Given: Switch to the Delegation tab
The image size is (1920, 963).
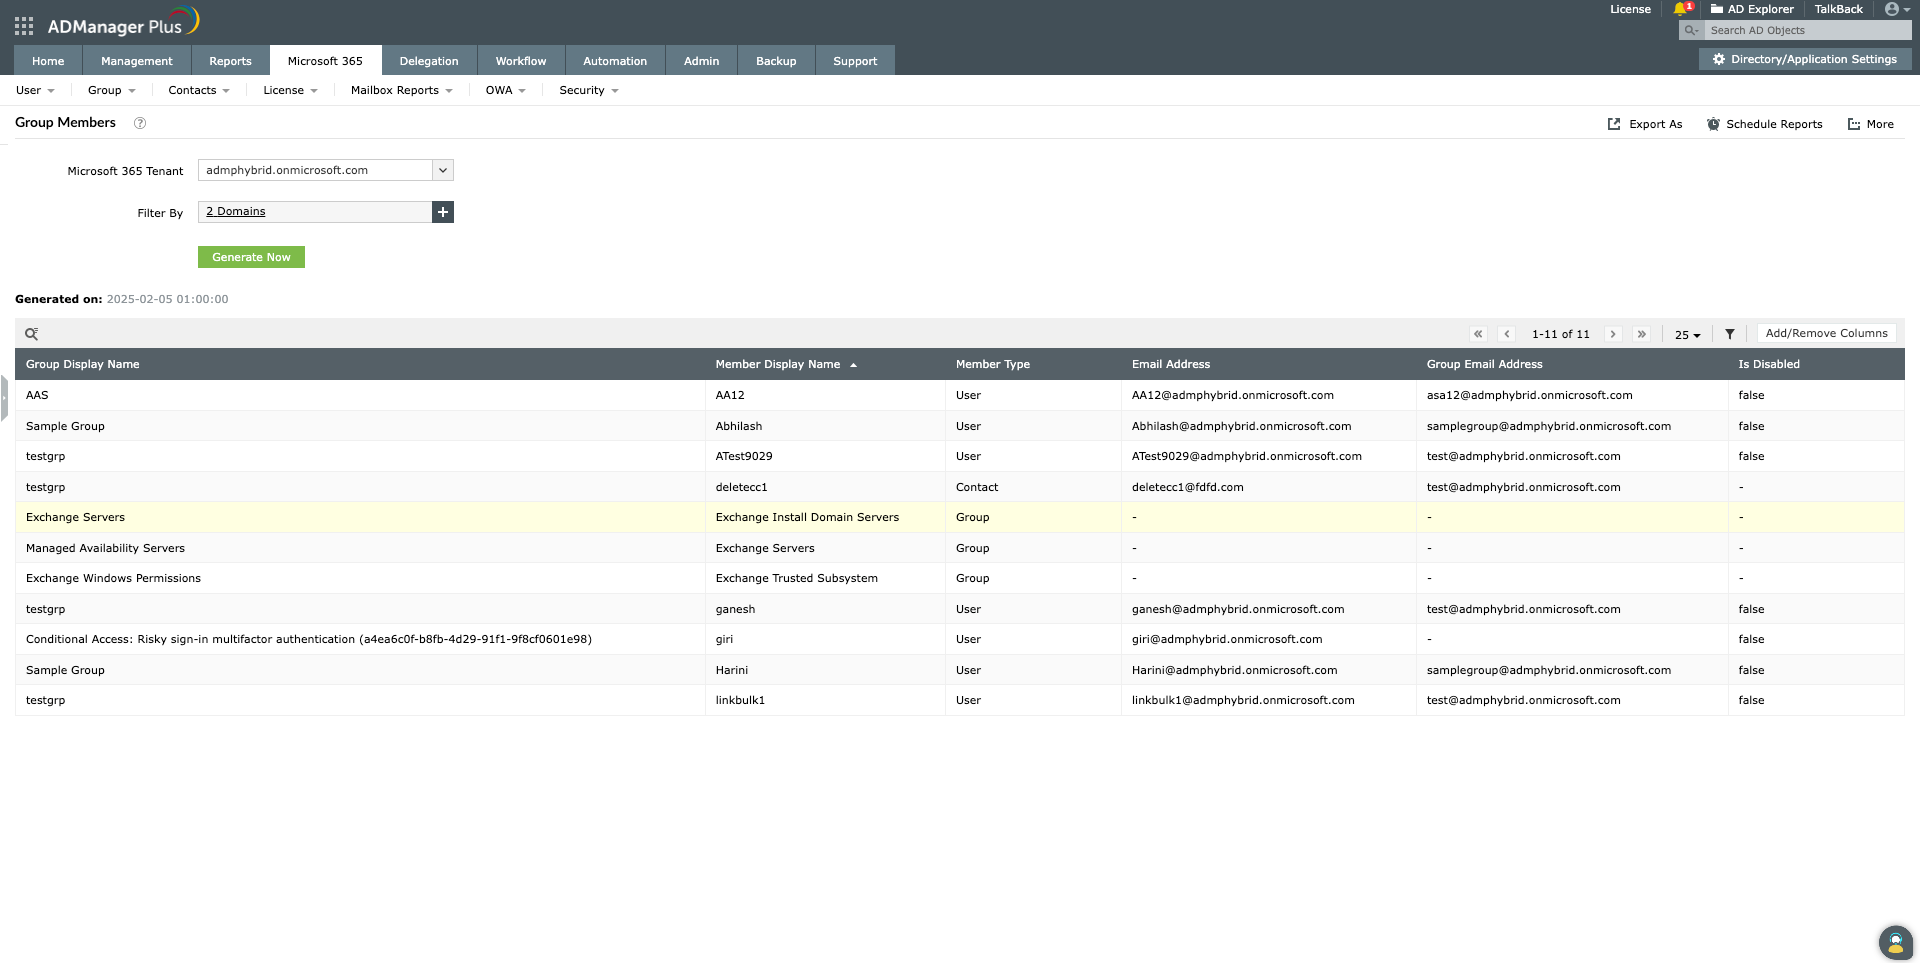Looking at the screenshot, I should 429,61.
